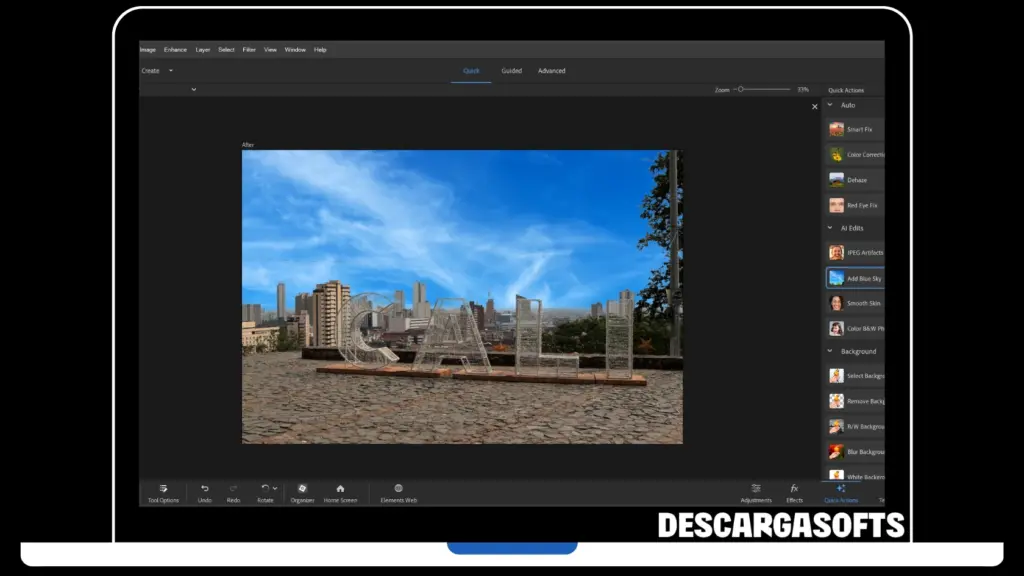Open the Effects panel

tap(795, 493)
